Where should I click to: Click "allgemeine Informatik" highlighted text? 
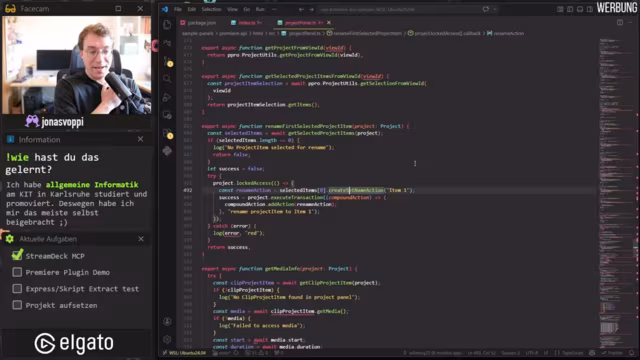point(92,184)
